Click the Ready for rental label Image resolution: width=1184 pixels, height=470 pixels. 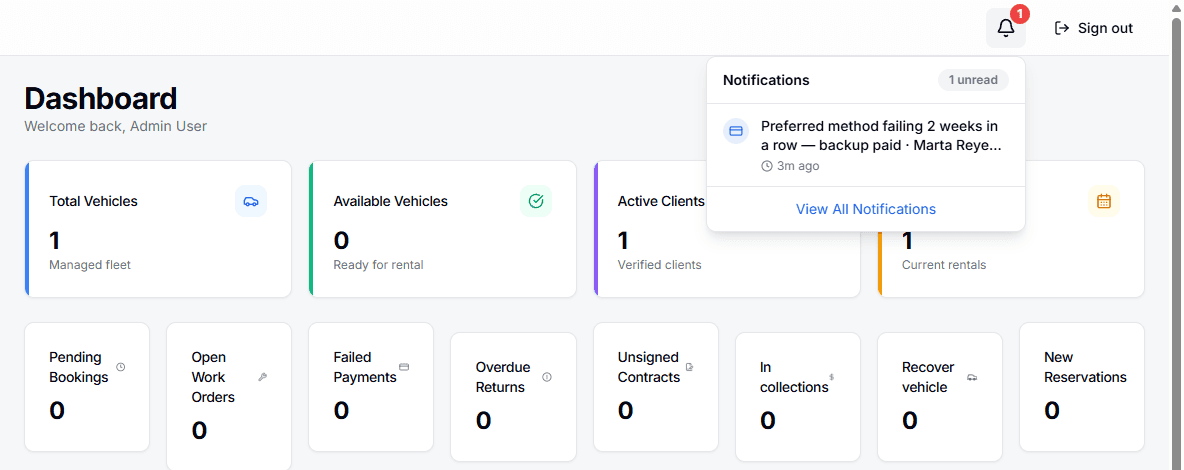378,265
